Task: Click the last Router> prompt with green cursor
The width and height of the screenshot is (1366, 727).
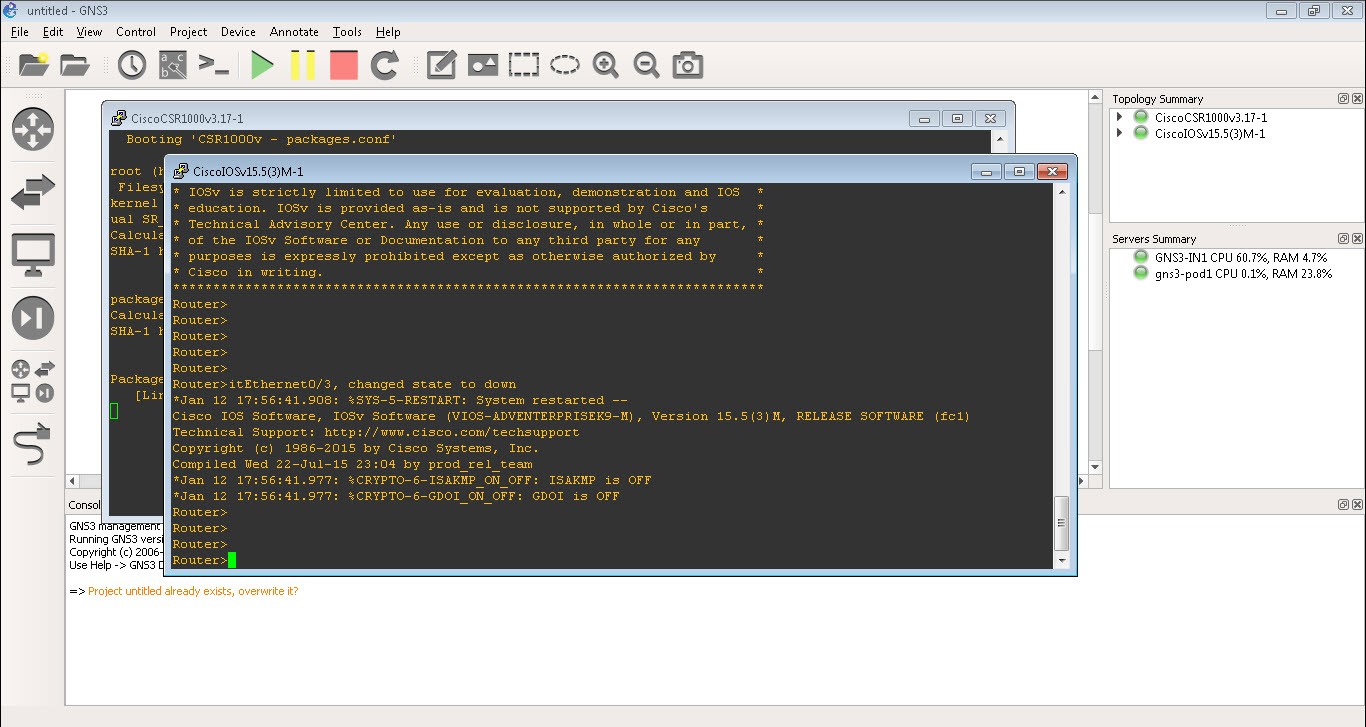Action: [204, 560]
